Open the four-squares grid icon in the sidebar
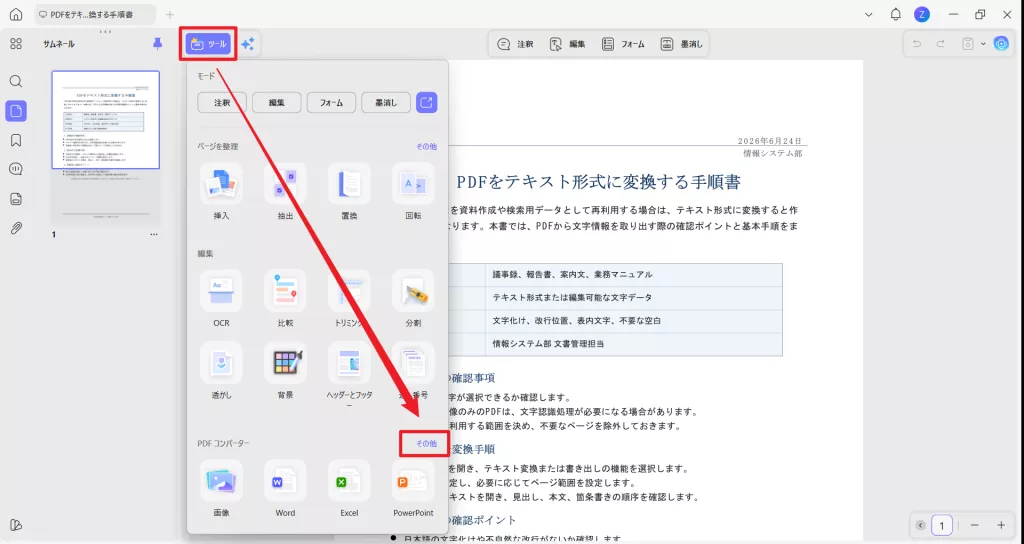The image size is (1024, 544). [x=16, y=44]
